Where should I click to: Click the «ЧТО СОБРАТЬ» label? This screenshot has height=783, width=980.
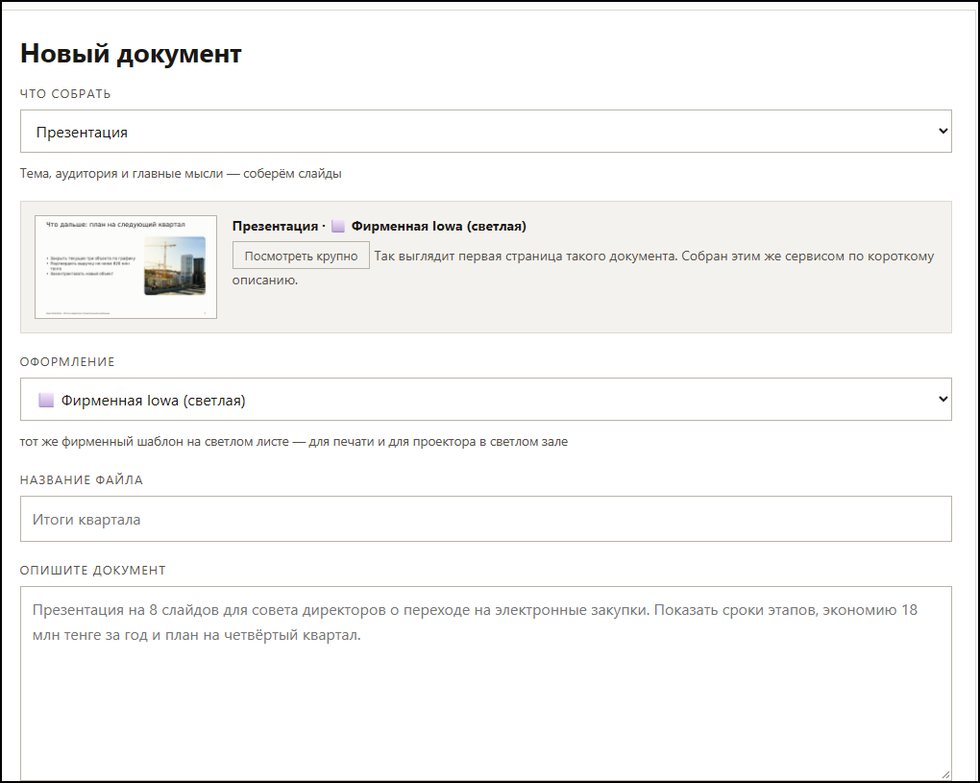(x=65, y=94)
